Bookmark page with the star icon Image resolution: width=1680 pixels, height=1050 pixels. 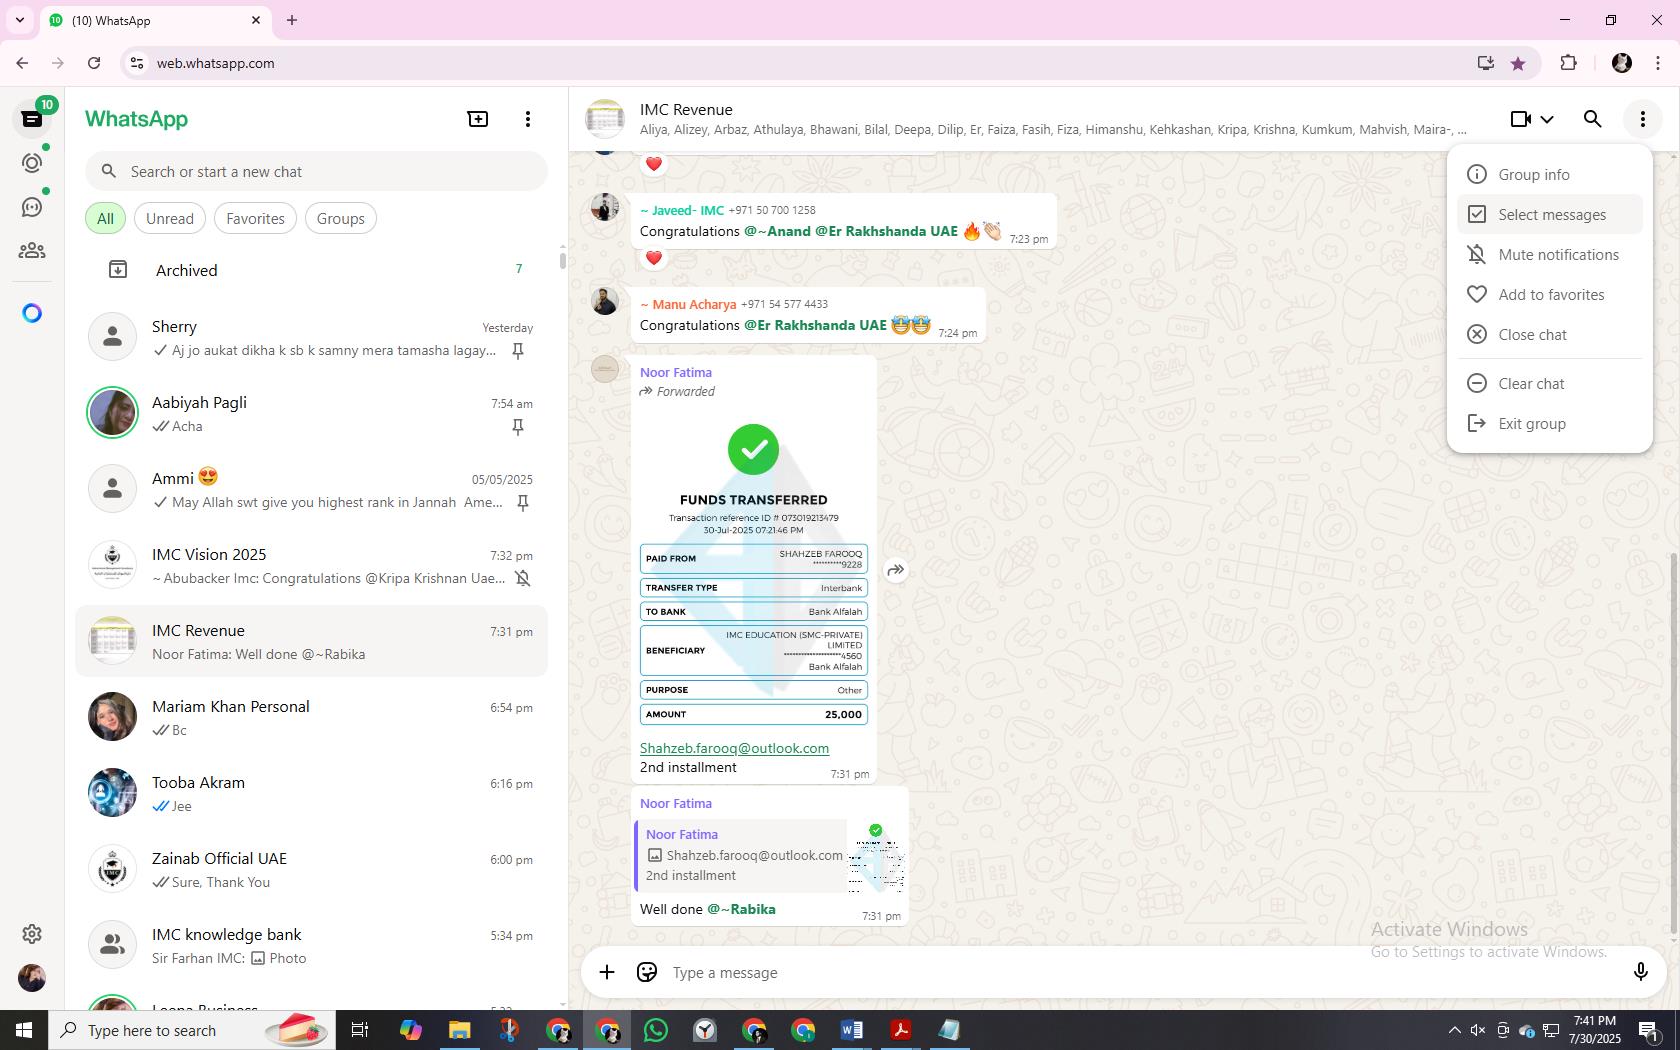click(x=1518, y=63)
